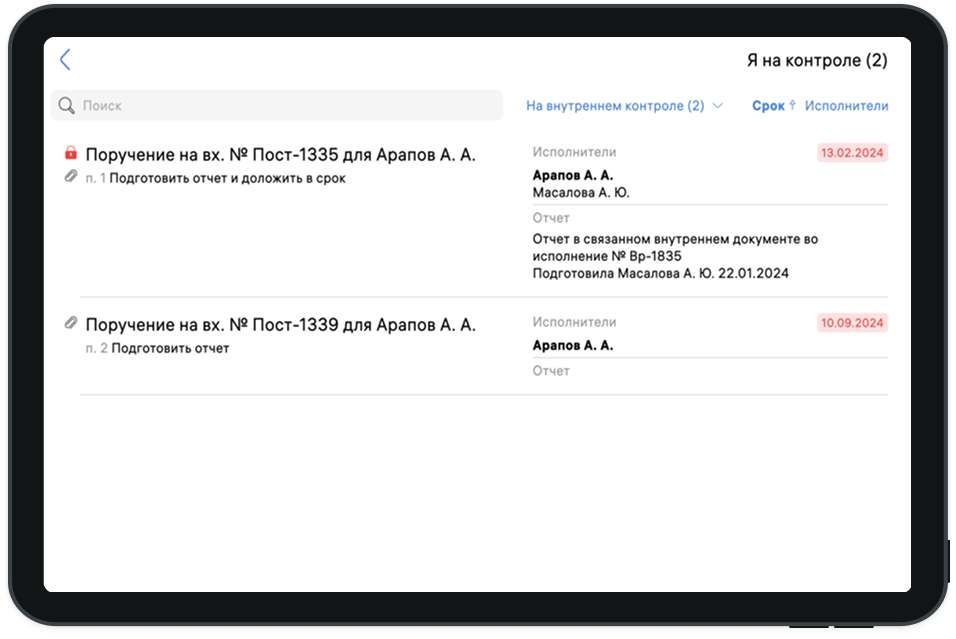Go back using the left chevron arrow
The width and height of the screenshot is (956, 639).
(x=65, y=60)
